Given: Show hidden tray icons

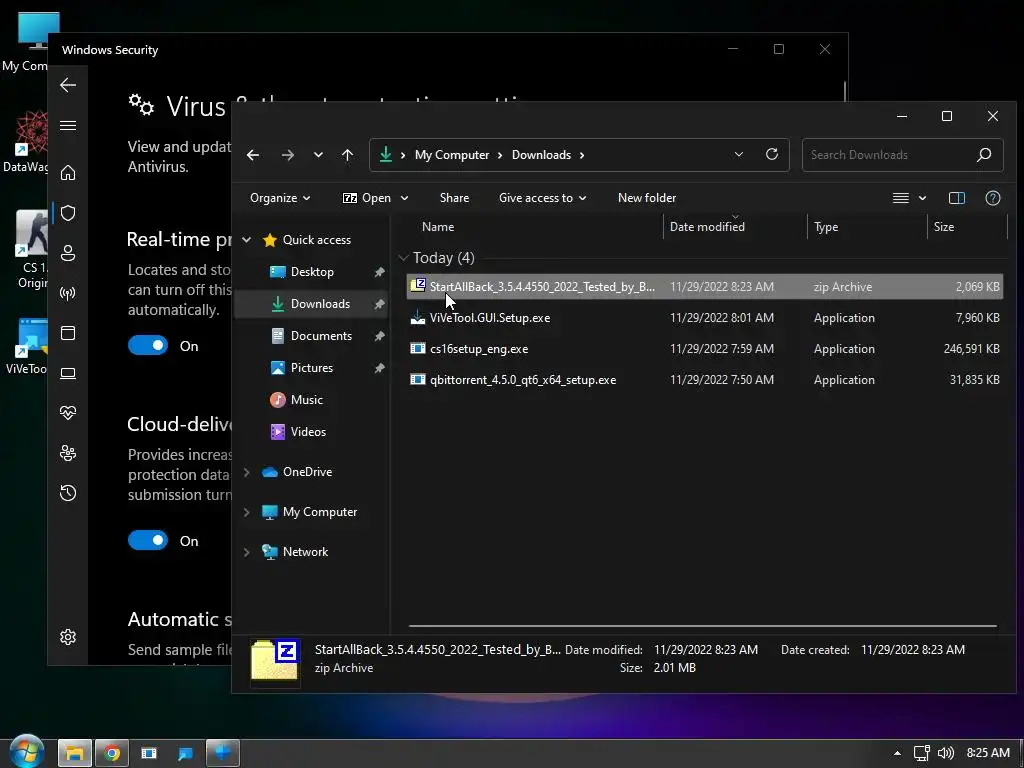Looking at the screenshot, I should click(897, 753).
